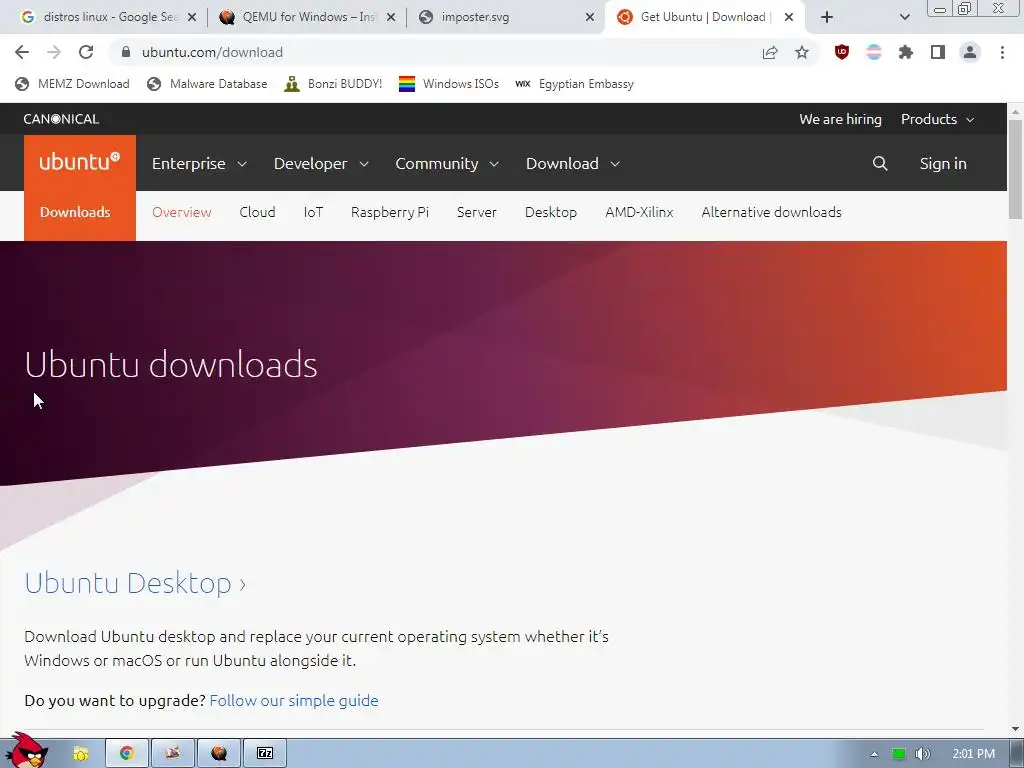Open the Cloud subnav item
1024x768 pixels.
(257, 212)
